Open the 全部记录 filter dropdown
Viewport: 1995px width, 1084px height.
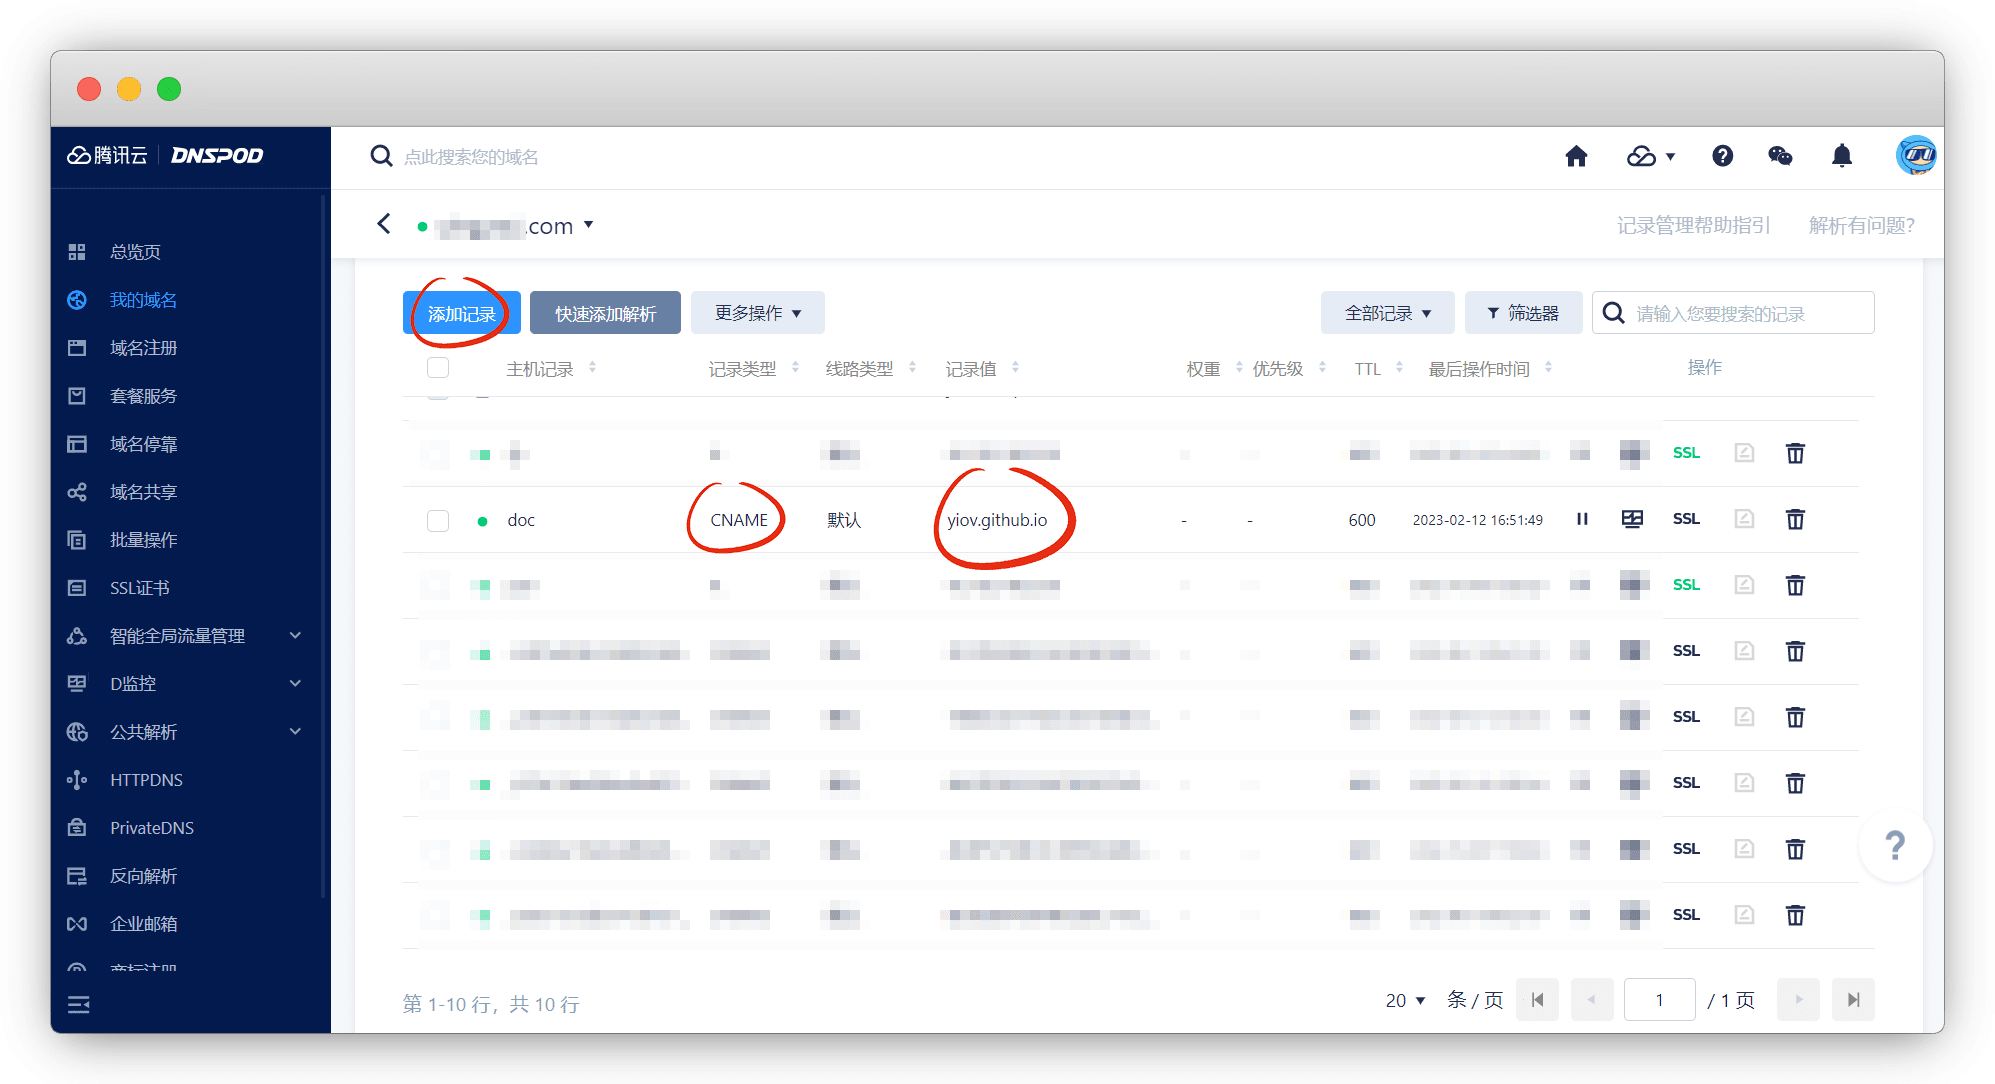click(1387, 312)
